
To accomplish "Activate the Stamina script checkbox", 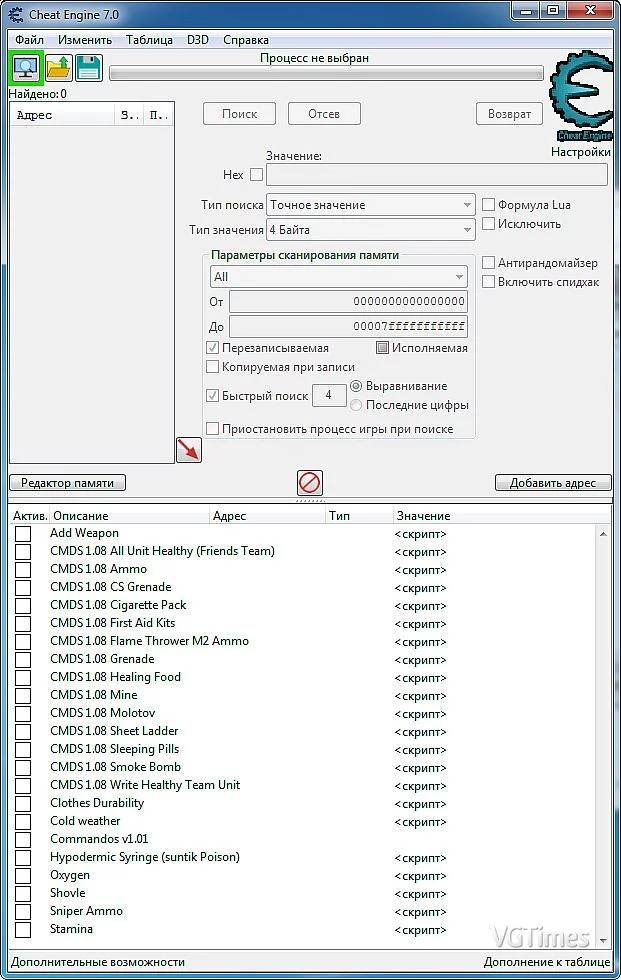I will click(23, 929).
